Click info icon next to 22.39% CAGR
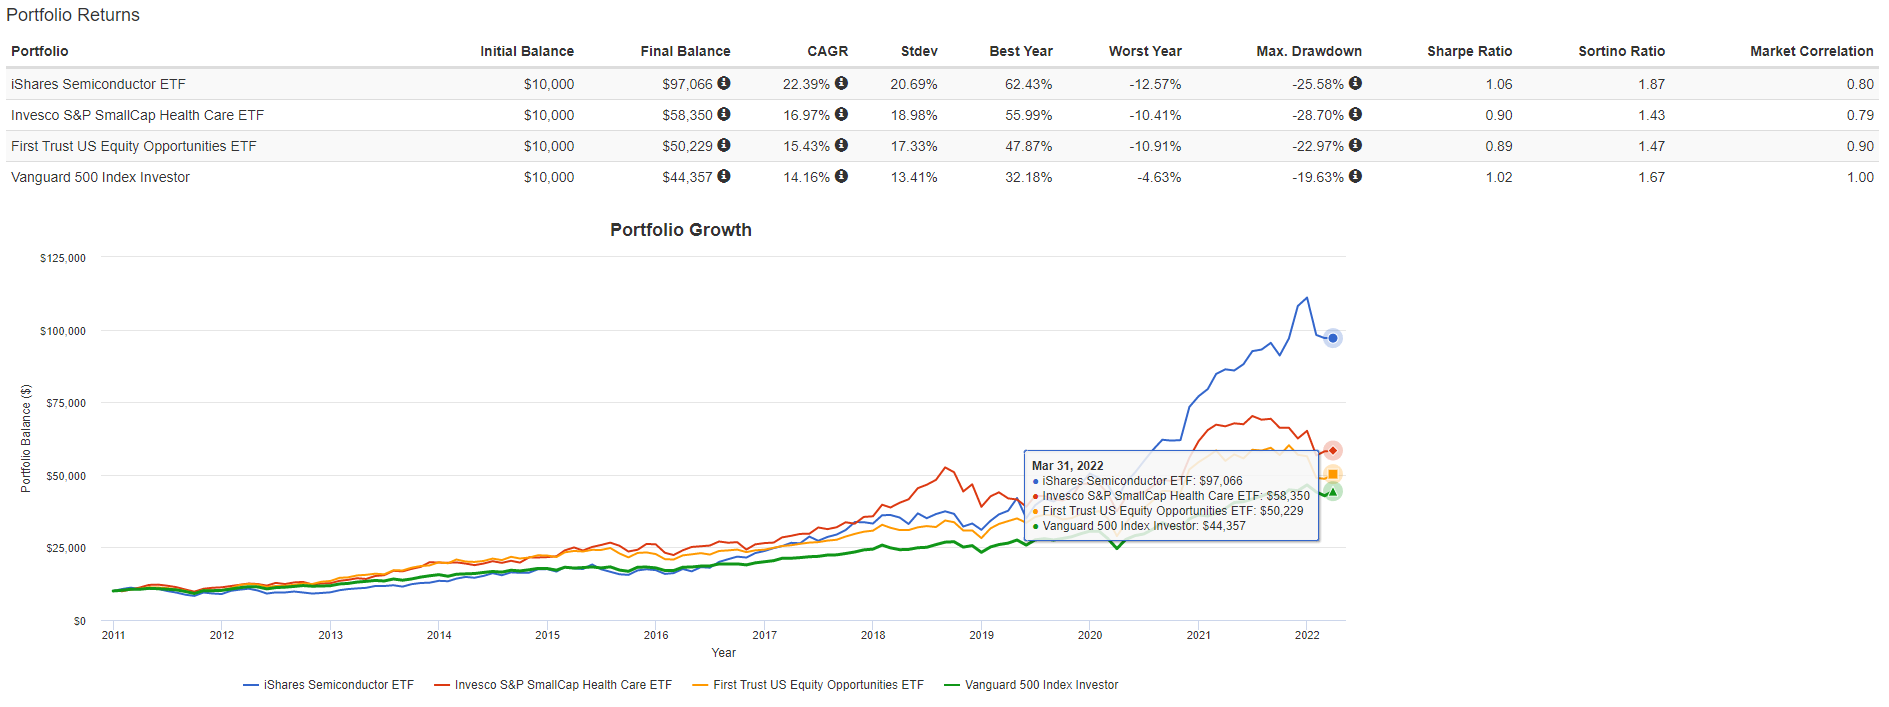The width and height of the screenshot is (1889, 707). point(841,84)
